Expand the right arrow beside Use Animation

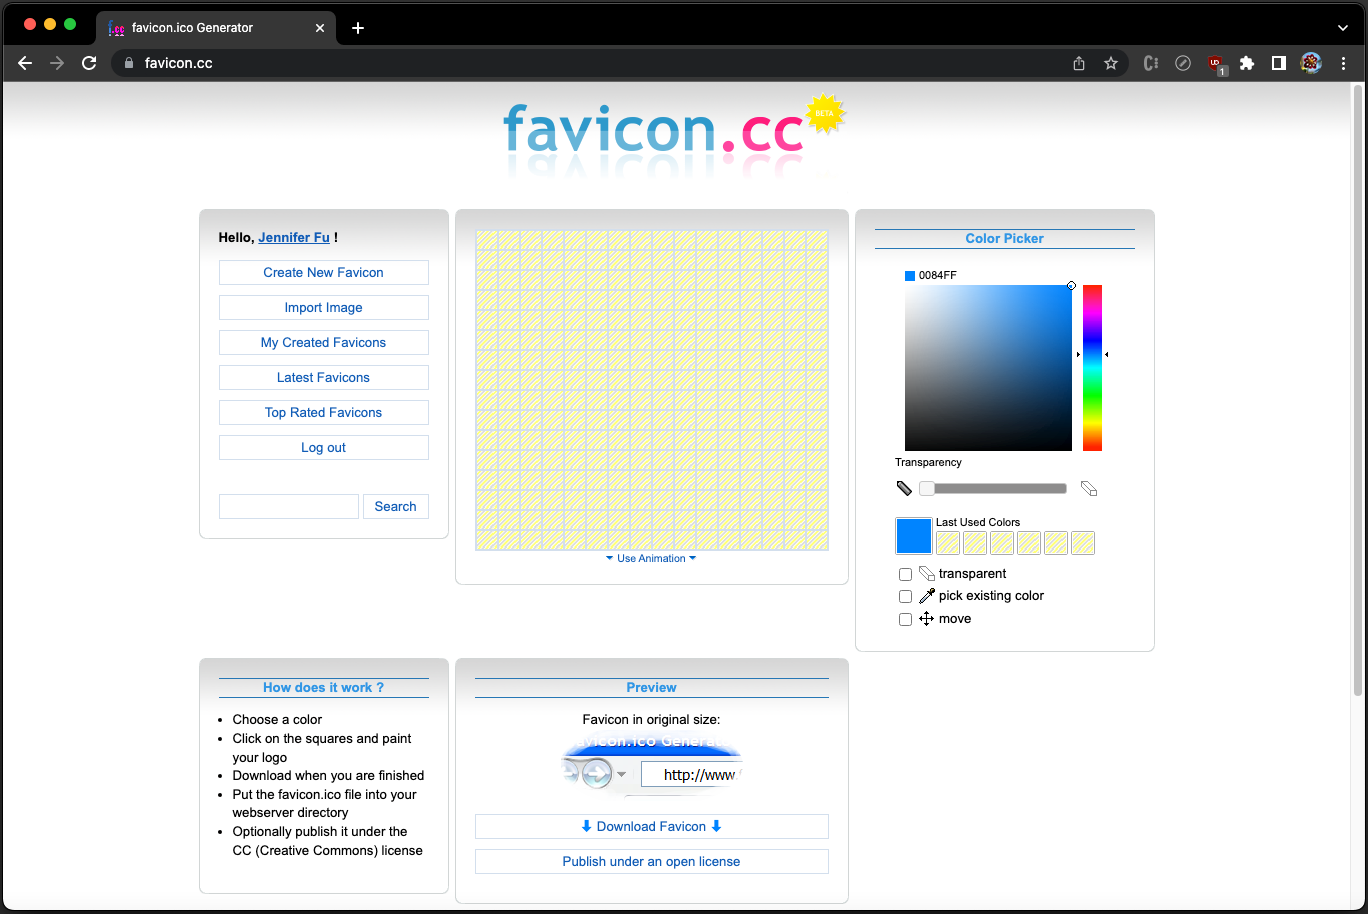pyautogui.click(x=692, y=558)
